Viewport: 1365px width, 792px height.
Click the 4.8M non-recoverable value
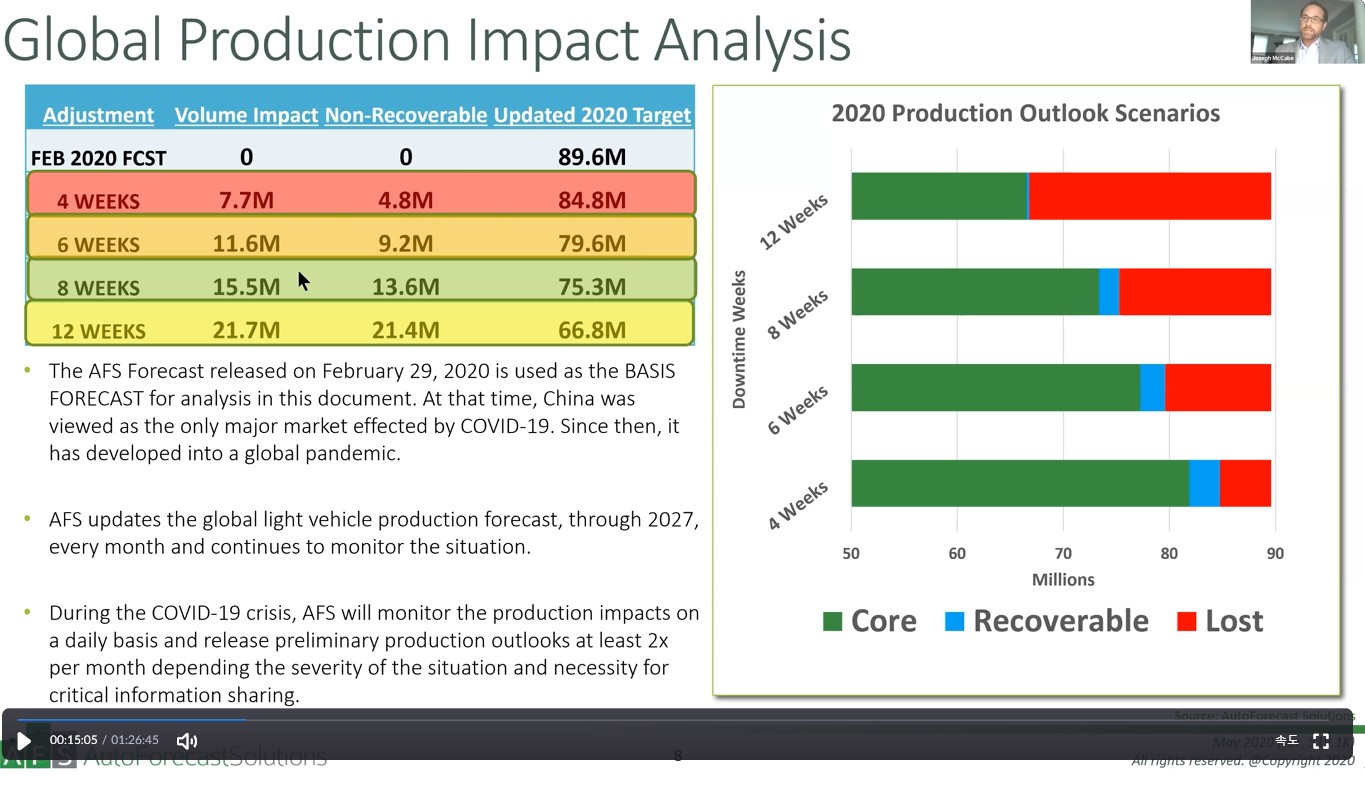[x=406, y=200]
